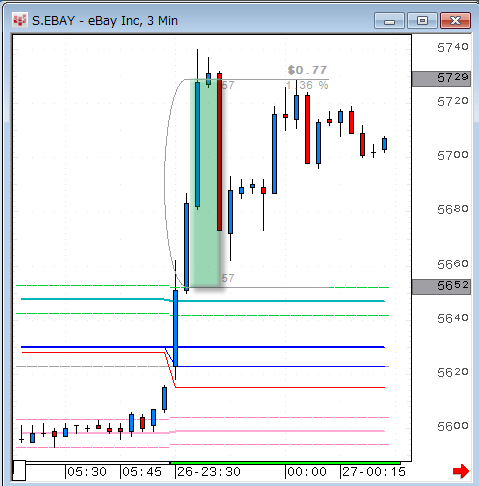Click the 5680 price label
479x486 pixels.
pos(453,209)
